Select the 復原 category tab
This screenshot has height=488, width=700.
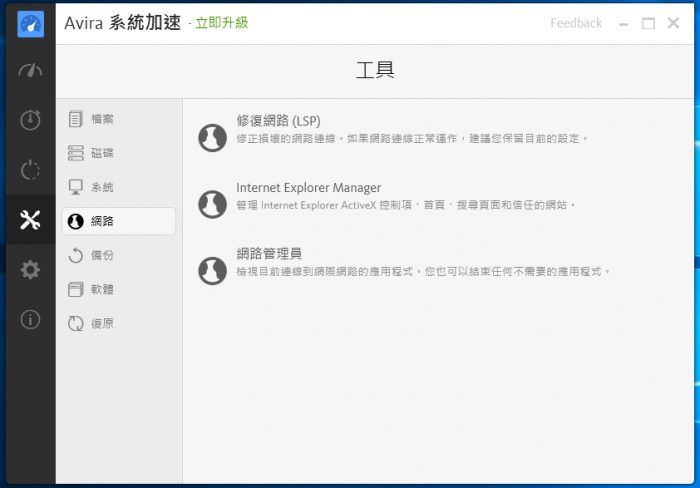119,323
